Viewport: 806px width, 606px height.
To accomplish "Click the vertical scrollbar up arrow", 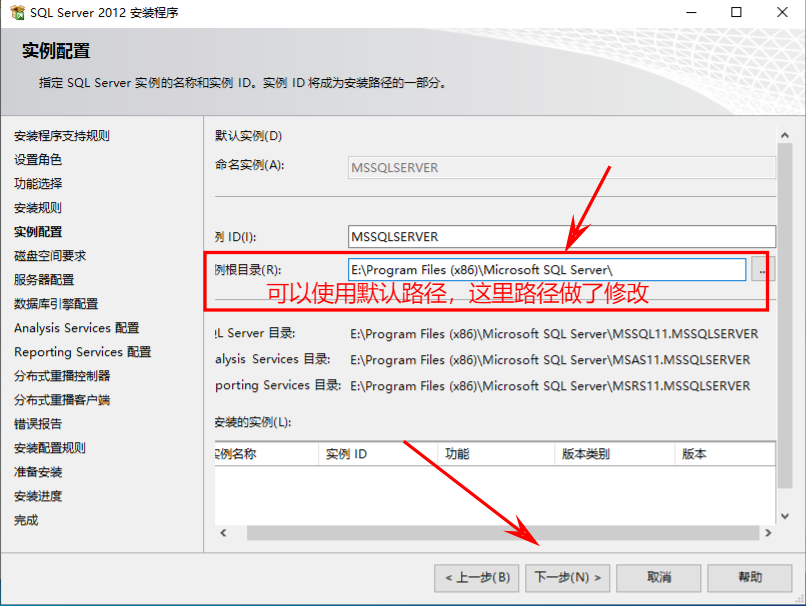I will [x=784, y=136].
